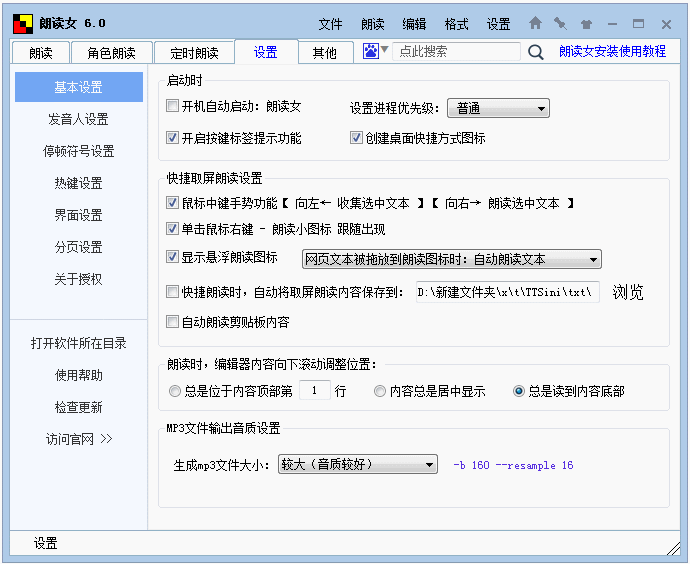Toggle 自动朗读剪贴板内容 checkbox
Viewport: 690px width, 564px height.
[172, 322]
